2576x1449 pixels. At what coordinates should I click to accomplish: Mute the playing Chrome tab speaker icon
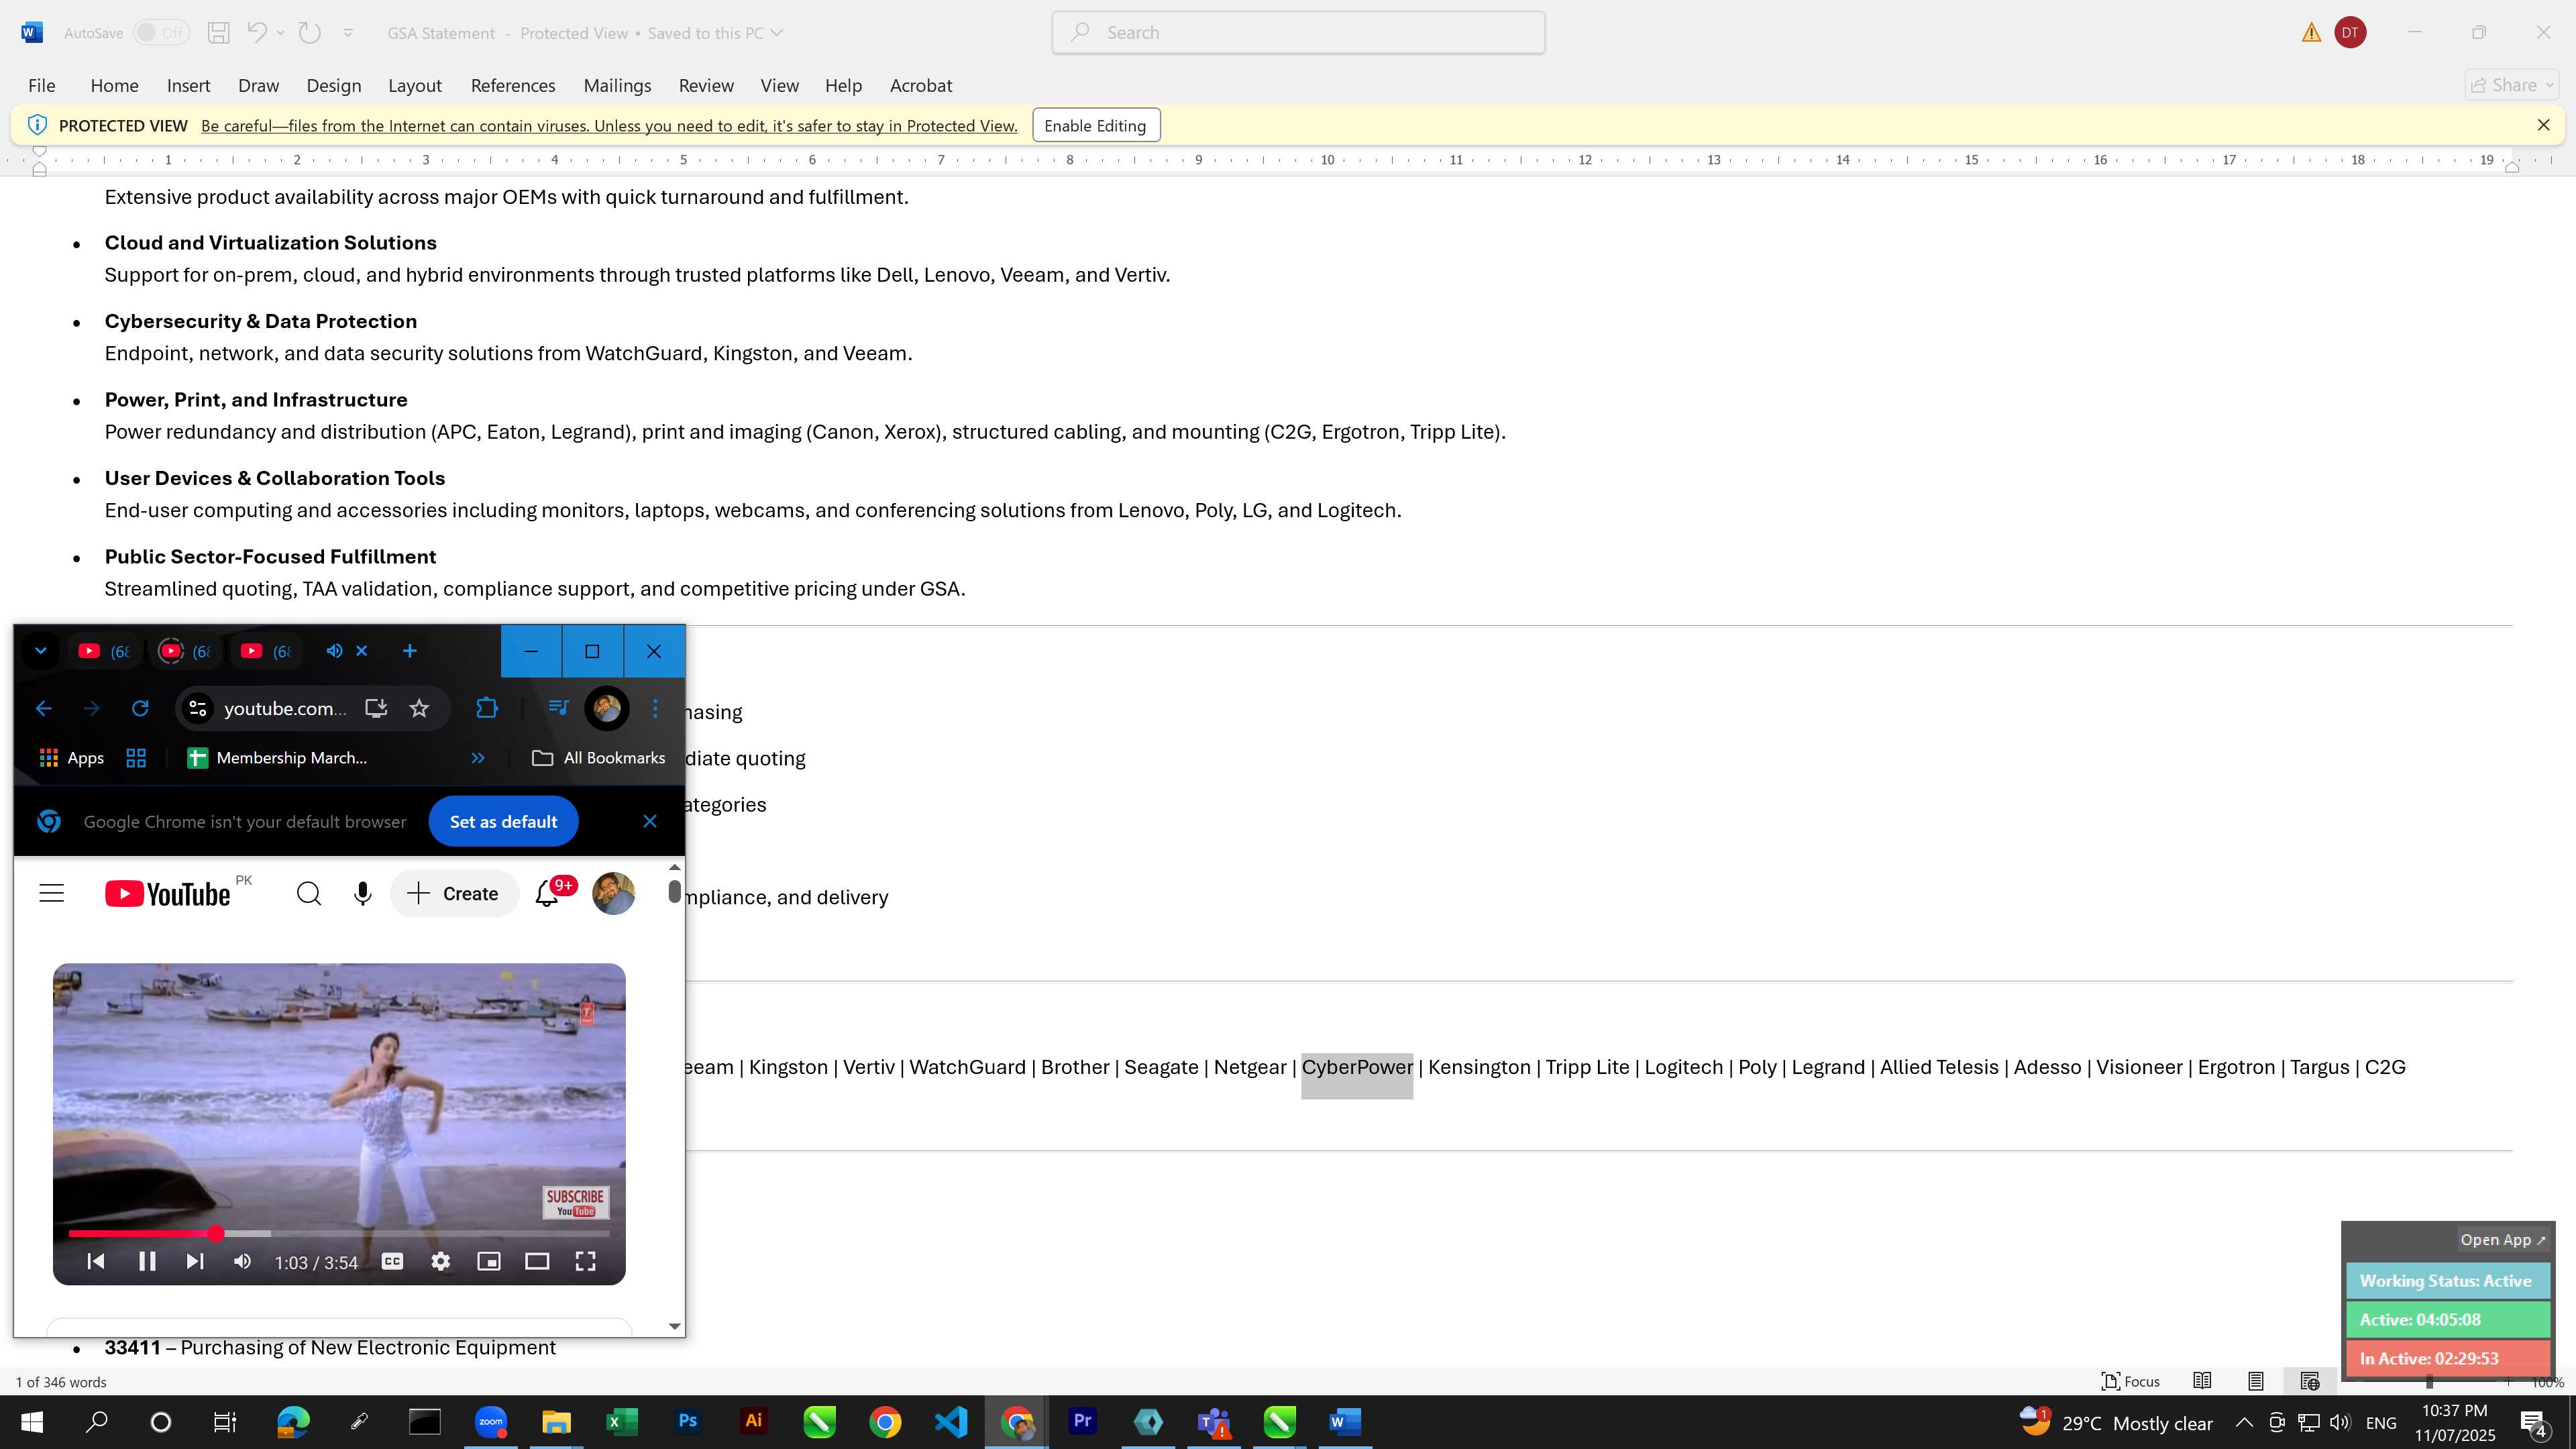(335, 651)
